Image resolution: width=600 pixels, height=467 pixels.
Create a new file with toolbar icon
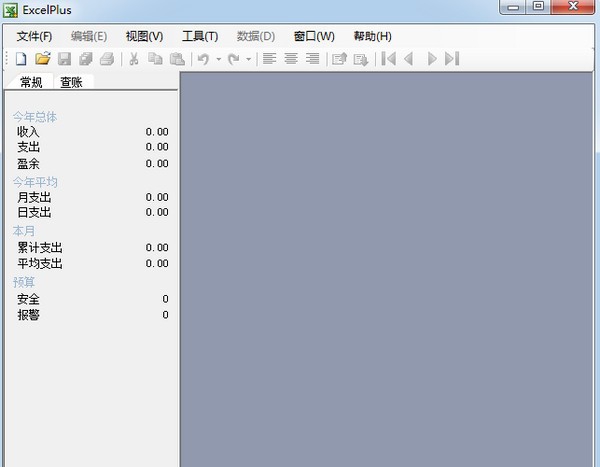tap(21, 59)
